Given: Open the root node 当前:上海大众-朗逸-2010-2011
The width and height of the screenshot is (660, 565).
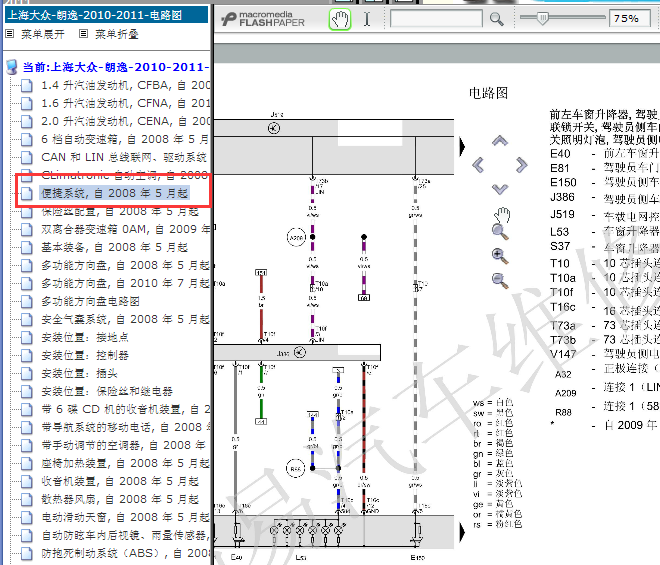Looking at the screenshot, I should pos(116,67).
